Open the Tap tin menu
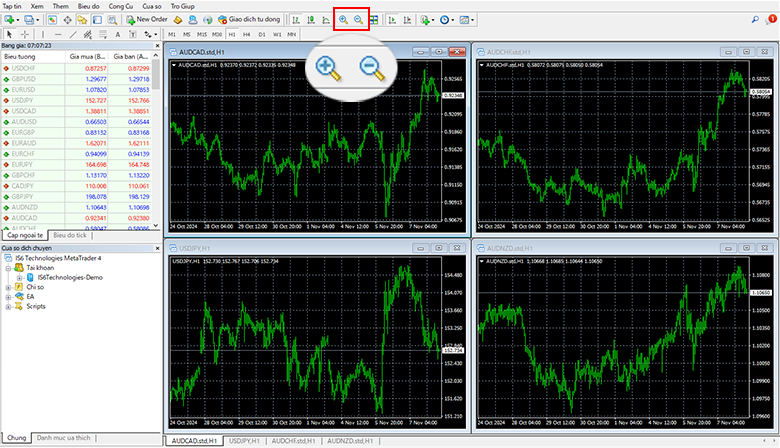This screenshot has width=780, height=448. 12,6
